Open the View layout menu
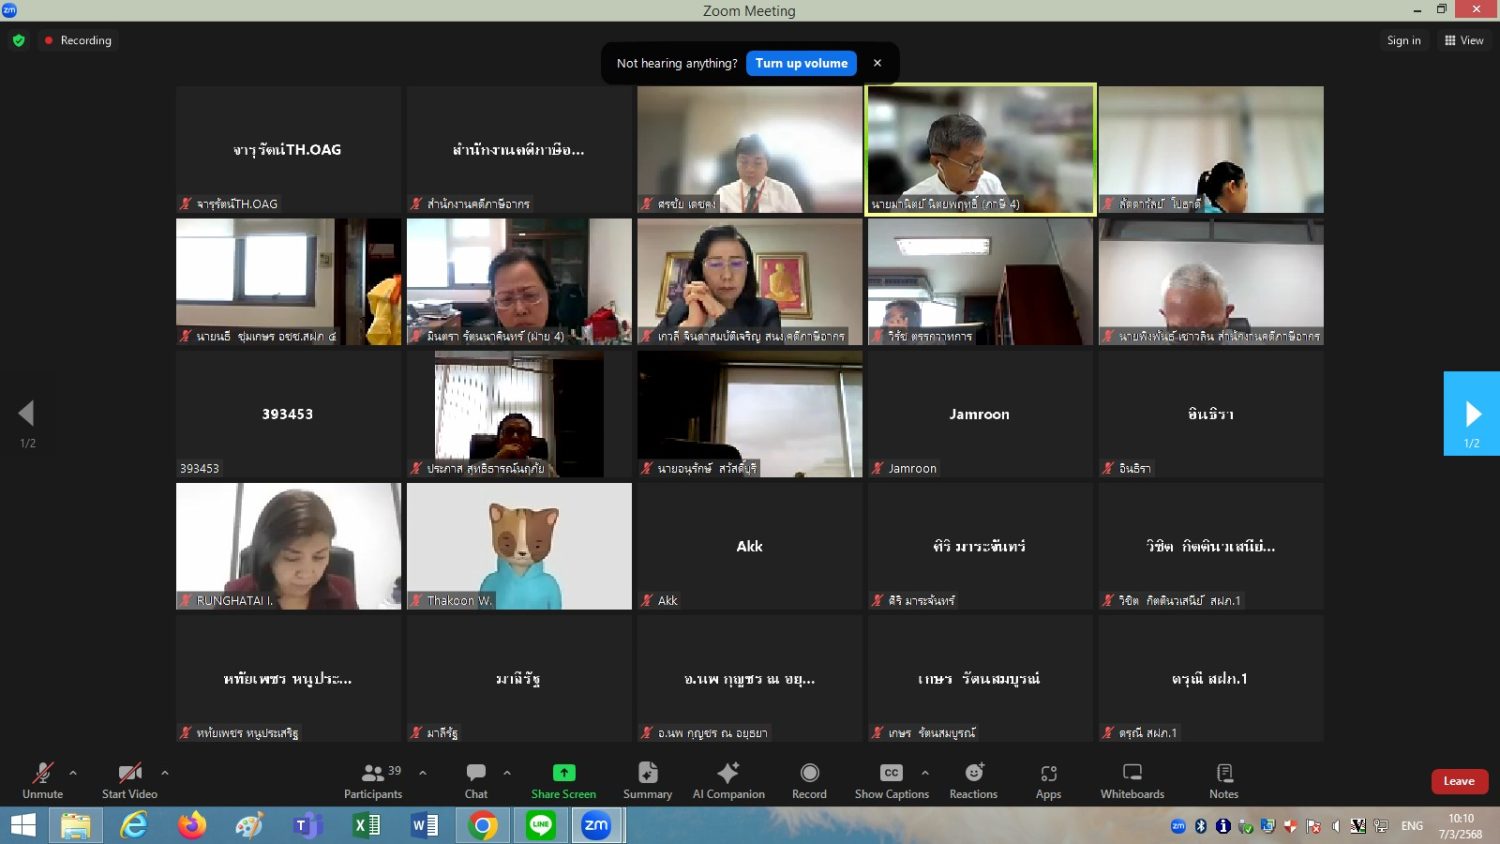 (1464, 40)
